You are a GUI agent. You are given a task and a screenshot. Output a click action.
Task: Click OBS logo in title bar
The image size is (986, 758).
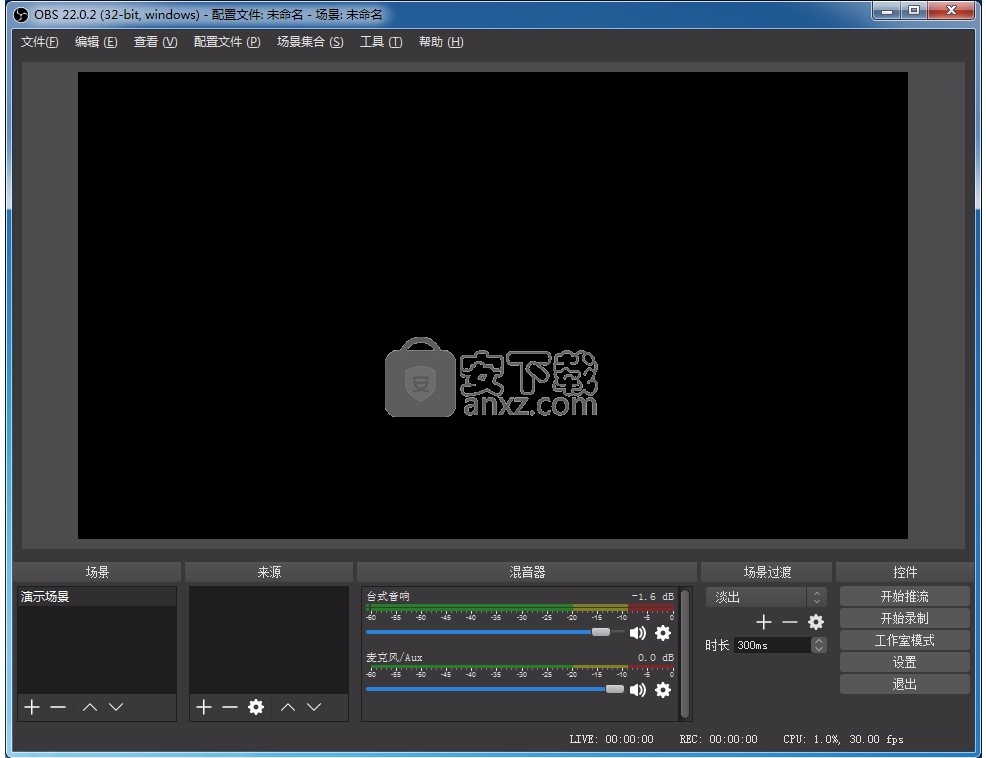21,14
